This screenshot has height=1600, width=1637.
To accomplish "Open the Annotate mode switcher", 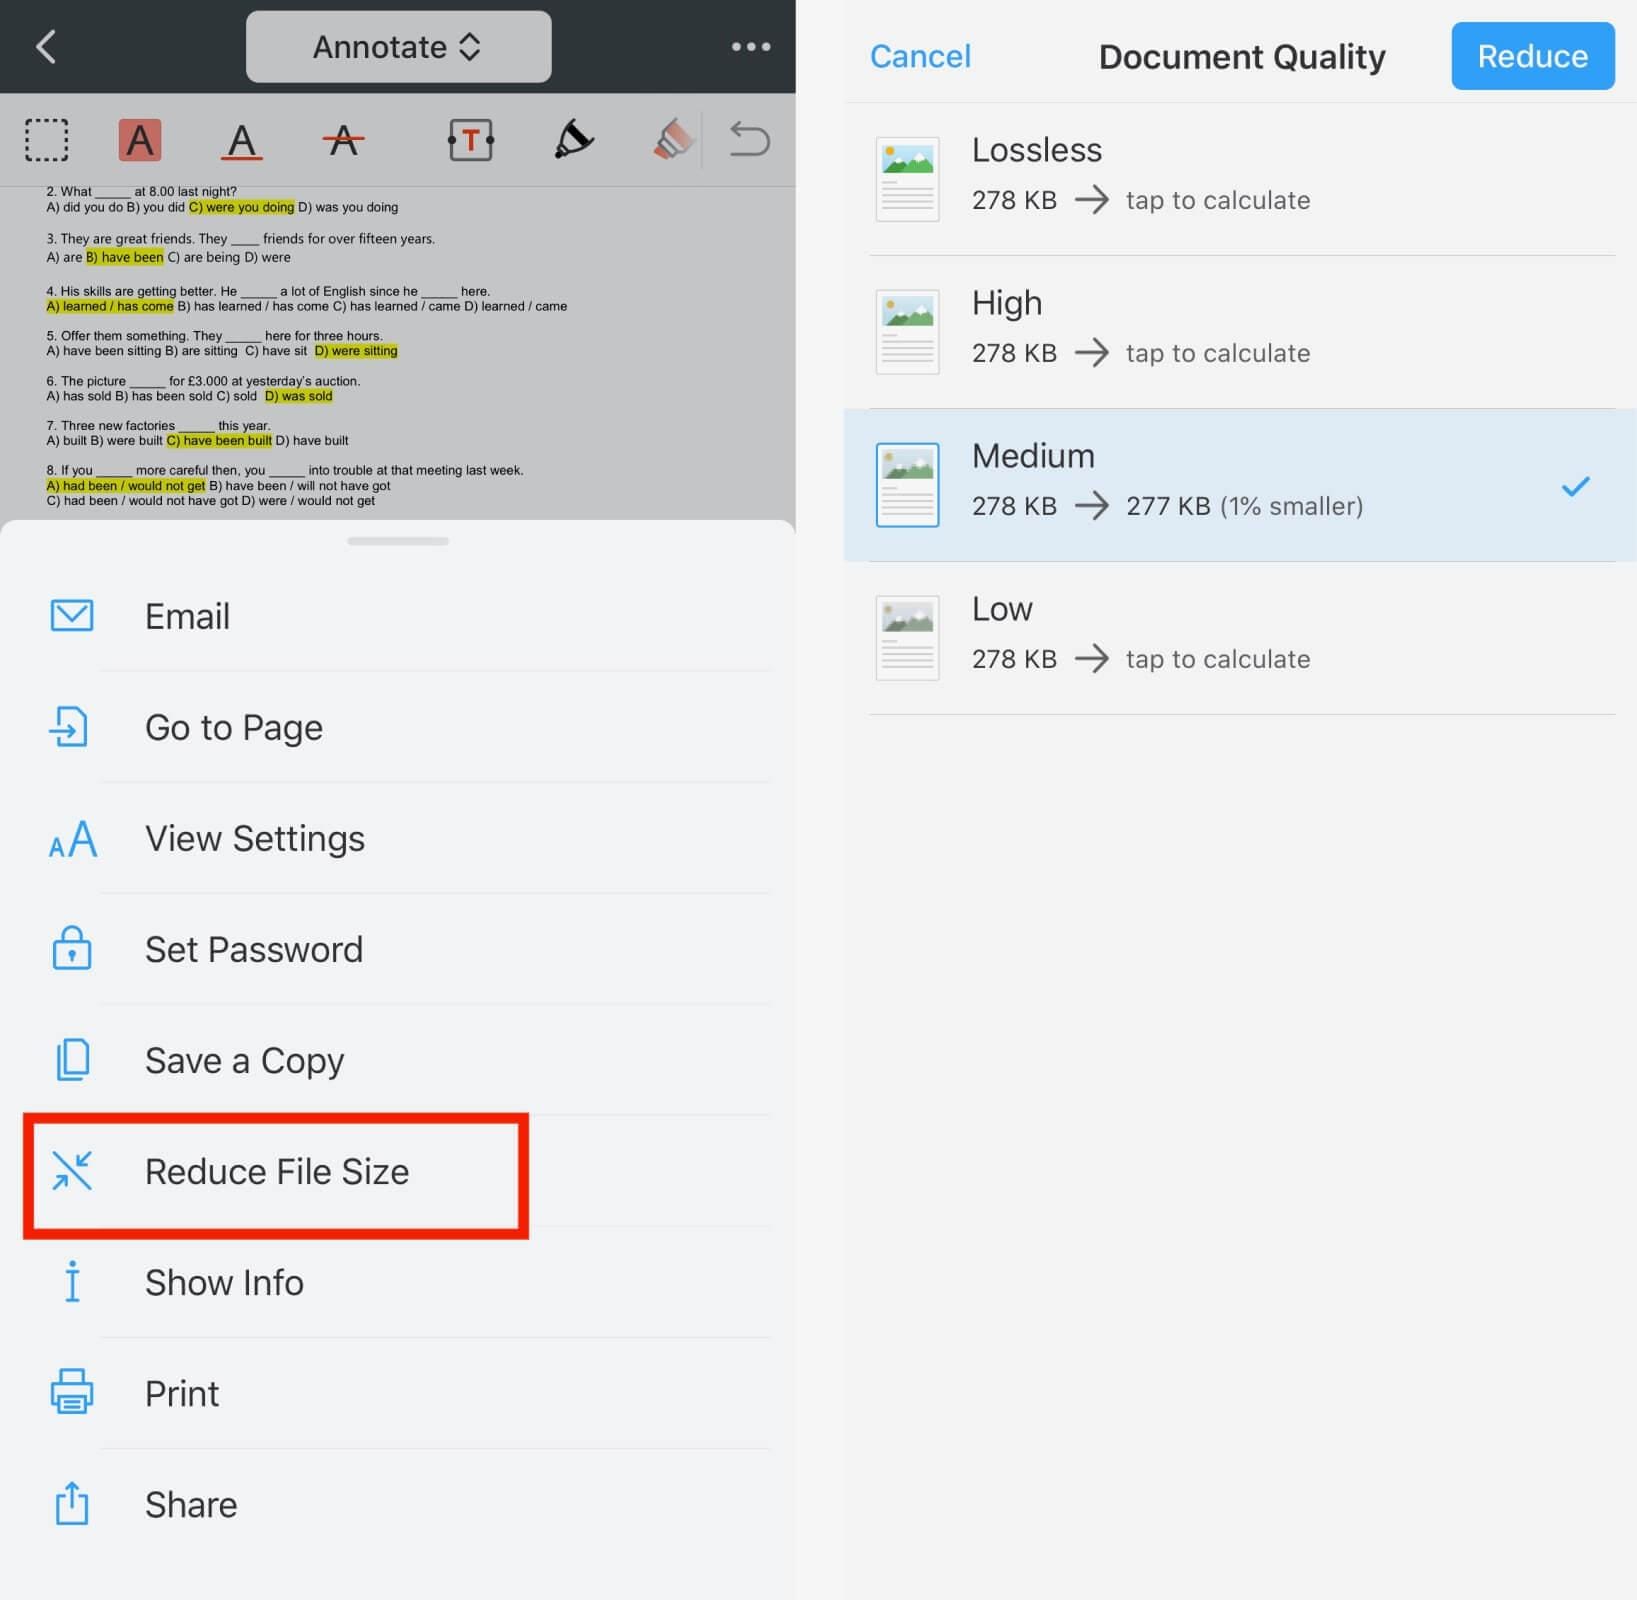I will (x=398, y=46).
